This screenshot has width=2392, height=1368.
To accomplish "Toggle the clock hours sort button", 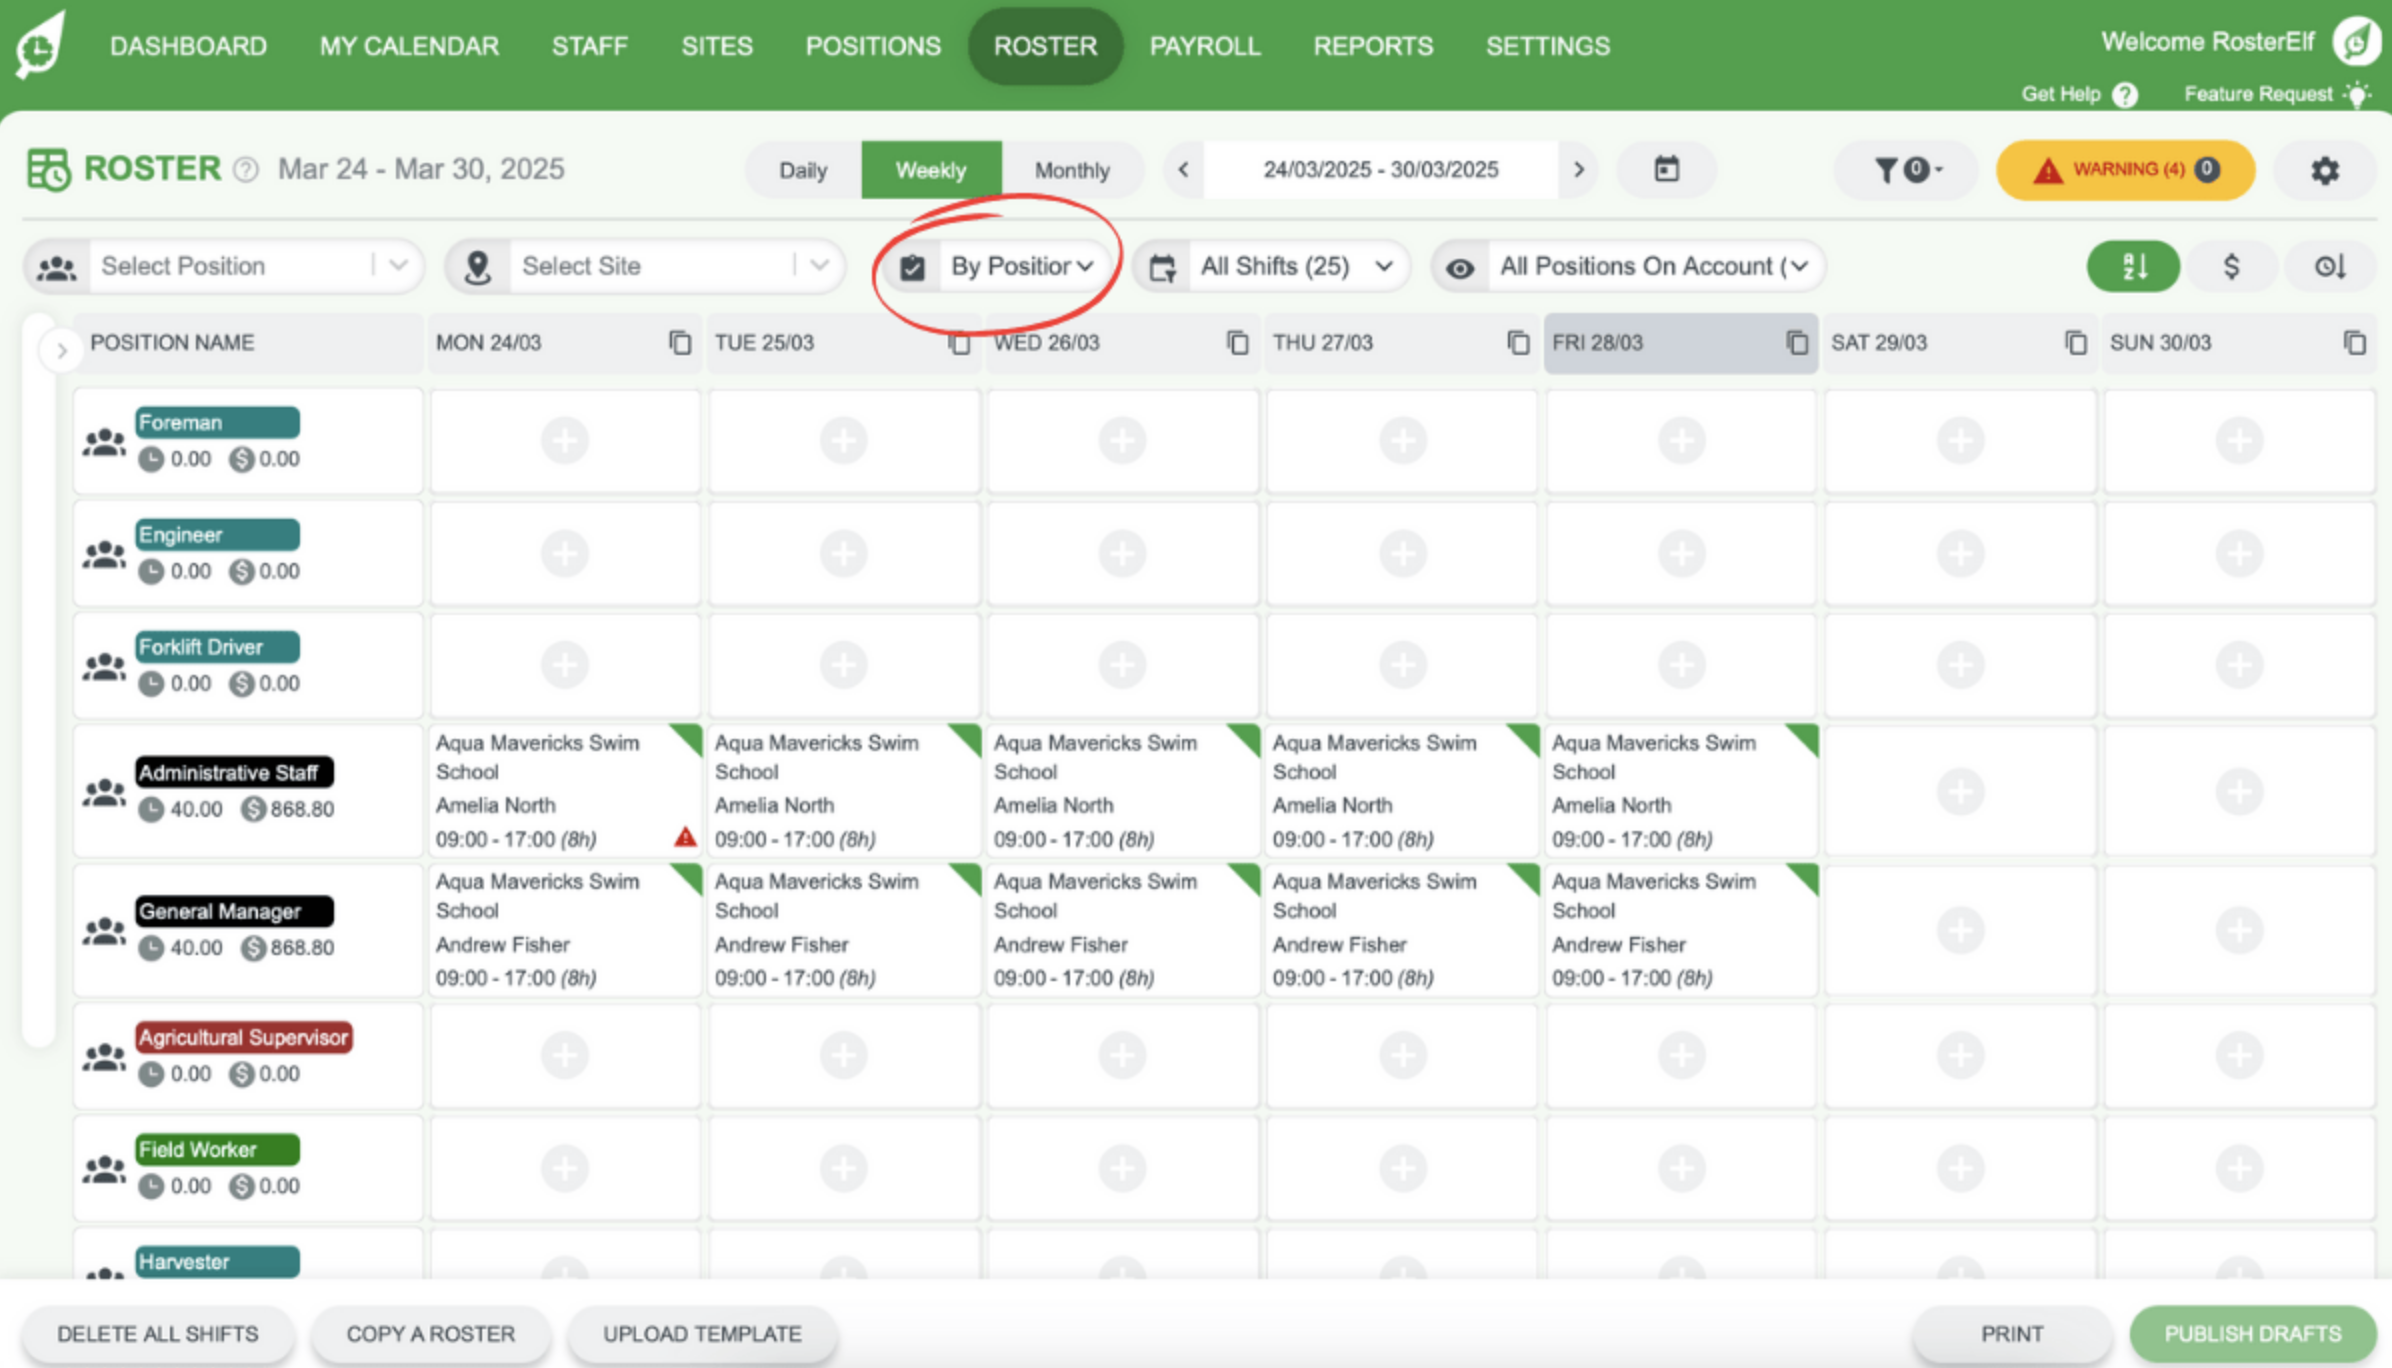I will coord(2329,266).
